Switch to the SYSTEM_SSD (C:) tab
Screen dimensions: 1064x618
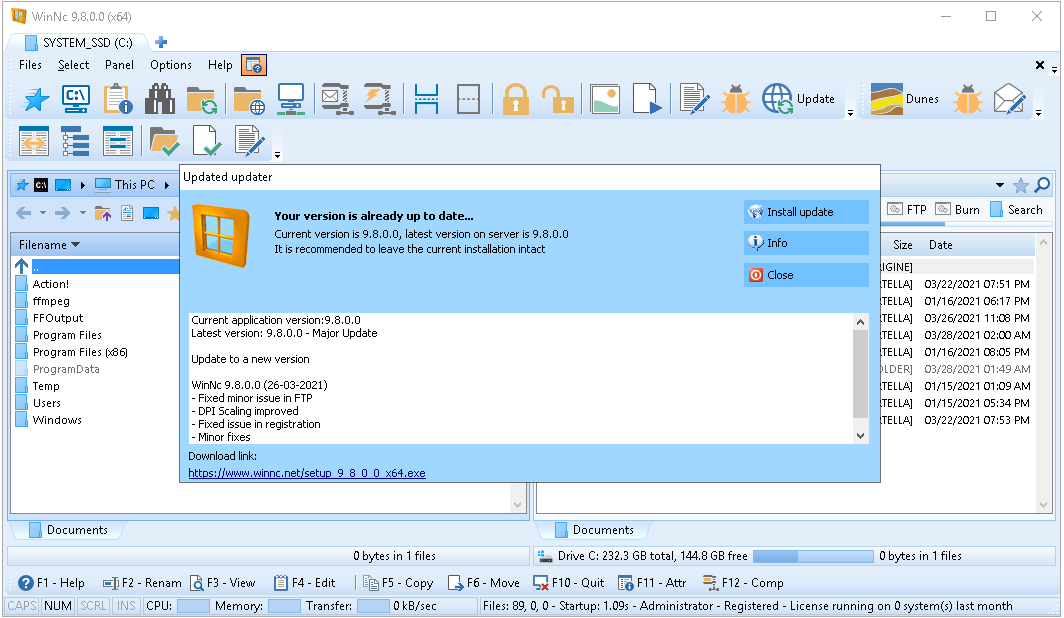pyautogui.click(x=79, y=43)
